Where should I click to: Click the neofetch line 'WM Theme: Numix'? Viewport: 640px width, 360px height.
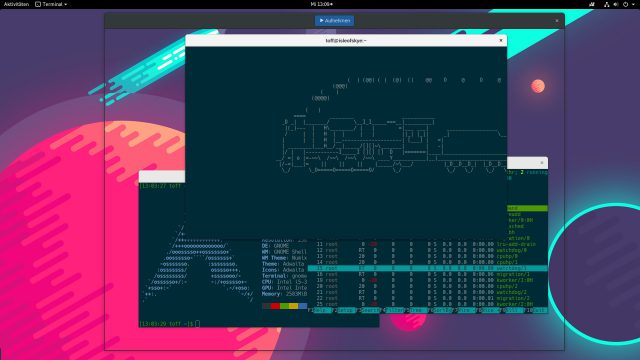pos(284,258)
